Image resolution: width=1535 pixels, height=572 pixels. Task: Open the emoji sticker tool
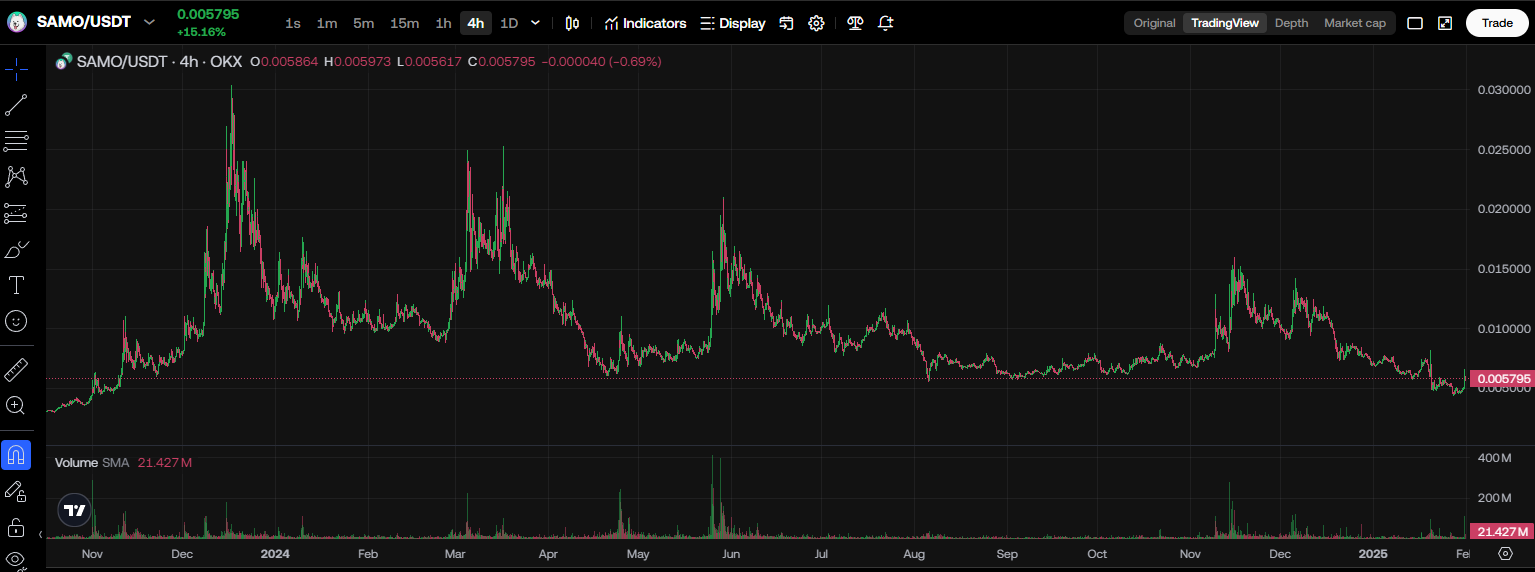click(x=16, y=321)
